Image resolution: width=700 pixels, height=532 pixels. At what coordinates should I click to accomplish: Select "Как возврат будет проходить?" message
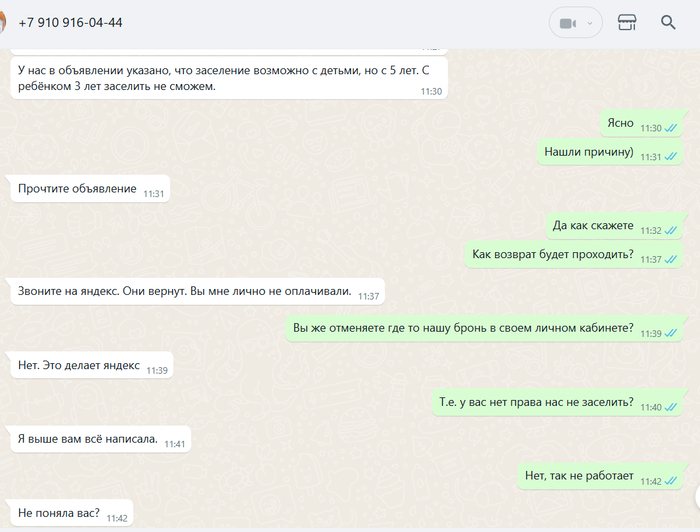(x=553, y=255)
